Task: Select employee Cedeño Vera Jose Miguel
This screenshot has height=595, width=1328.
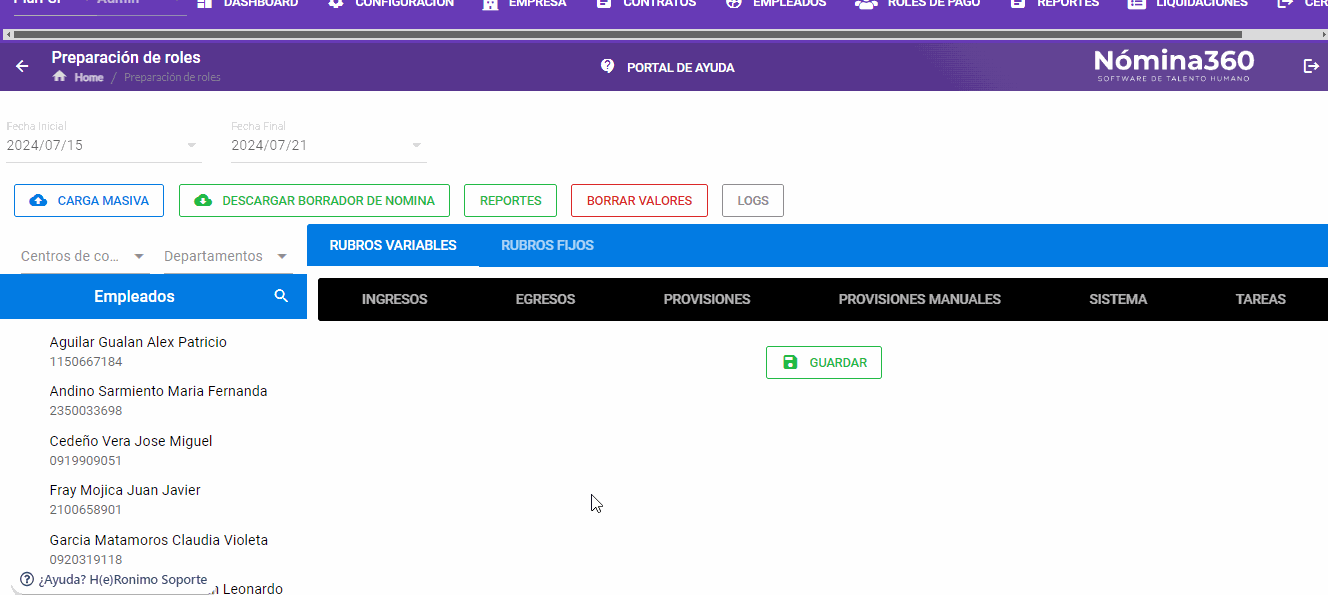Action: pyautogui.click(x=131, y=441)
